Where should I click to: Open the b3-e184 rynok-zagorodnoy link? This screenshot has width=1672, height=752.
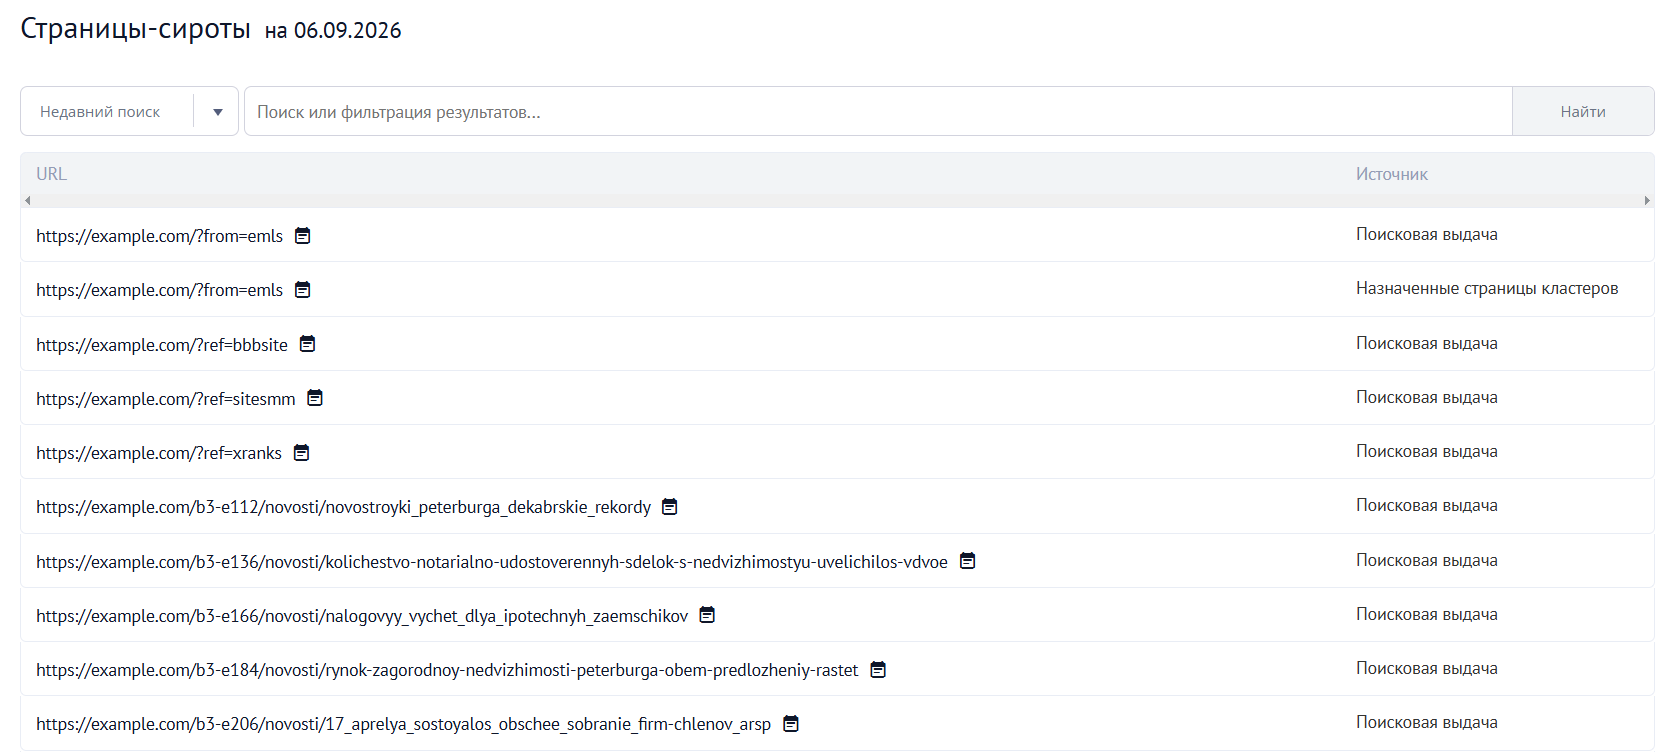click(447, 670)
